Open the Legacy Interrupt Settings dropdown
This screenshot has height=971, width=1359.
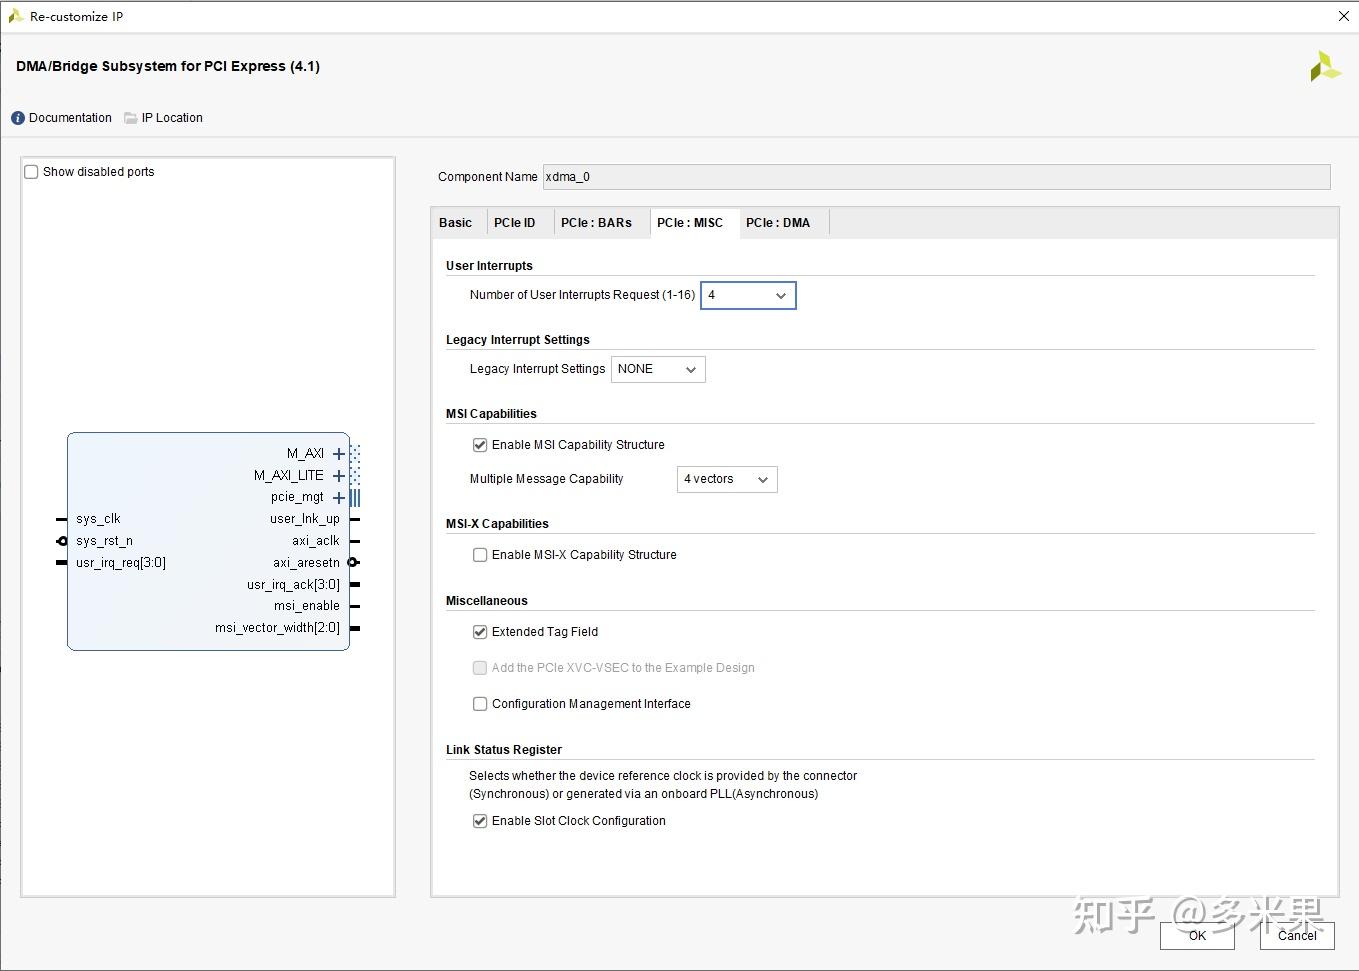[690, 369]
